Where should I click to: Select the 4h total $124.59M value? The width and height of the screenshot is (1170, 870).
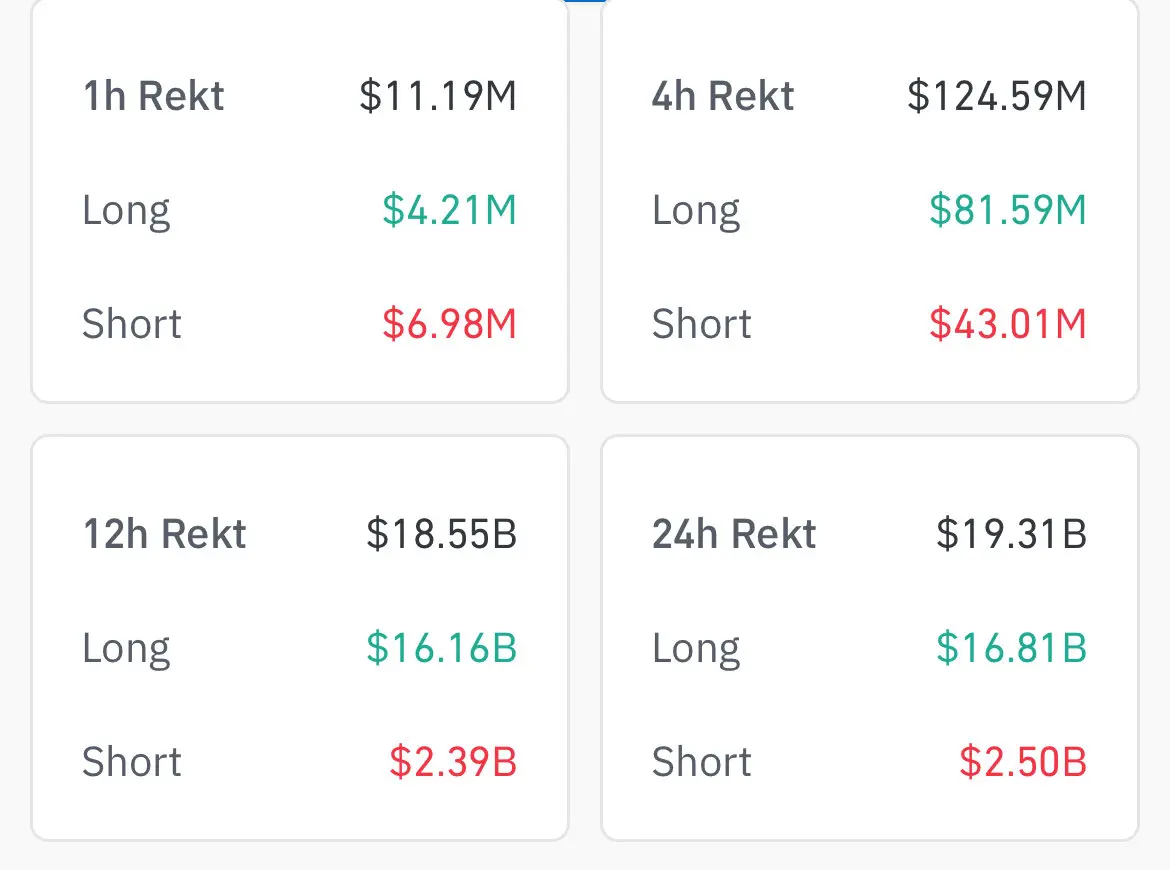pyautogui.click(x=996, y=97)
